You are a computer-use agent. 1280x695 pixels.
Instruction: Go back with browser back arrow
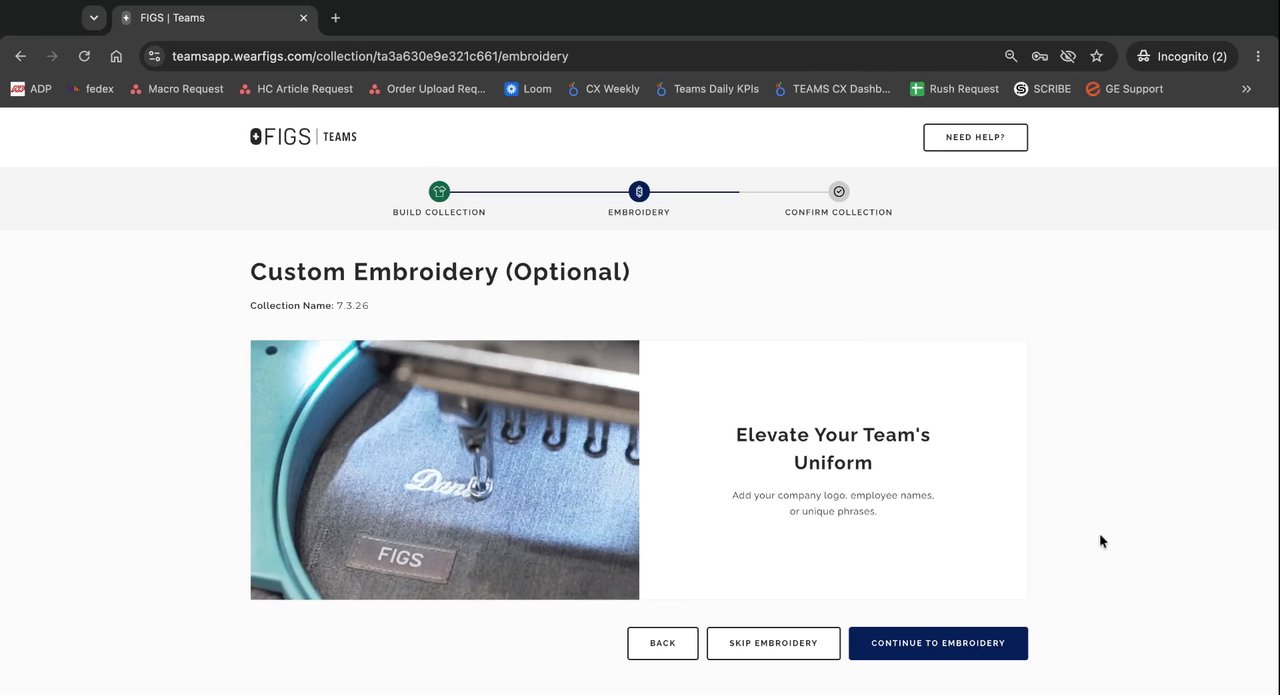20,57
